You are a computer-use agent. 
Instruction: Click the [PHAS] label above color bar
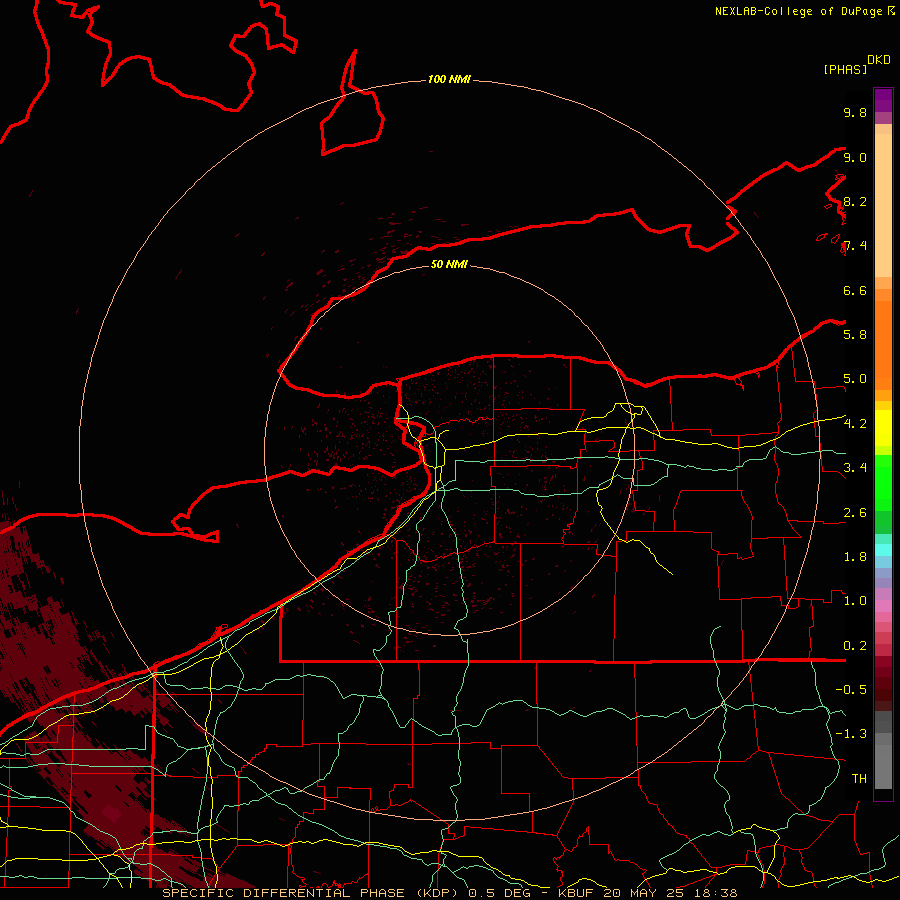(845, 69)
